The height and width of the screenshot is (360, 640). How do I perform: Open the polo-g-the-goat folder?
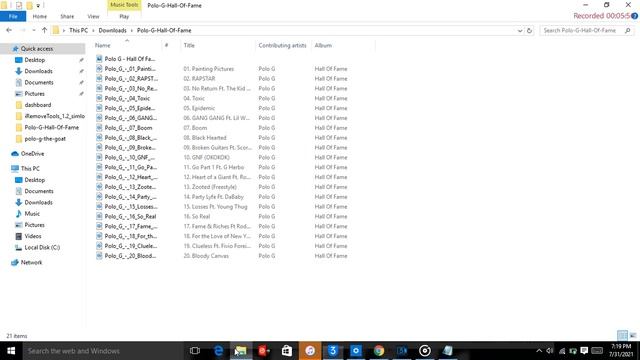click(x=45, y=139)
